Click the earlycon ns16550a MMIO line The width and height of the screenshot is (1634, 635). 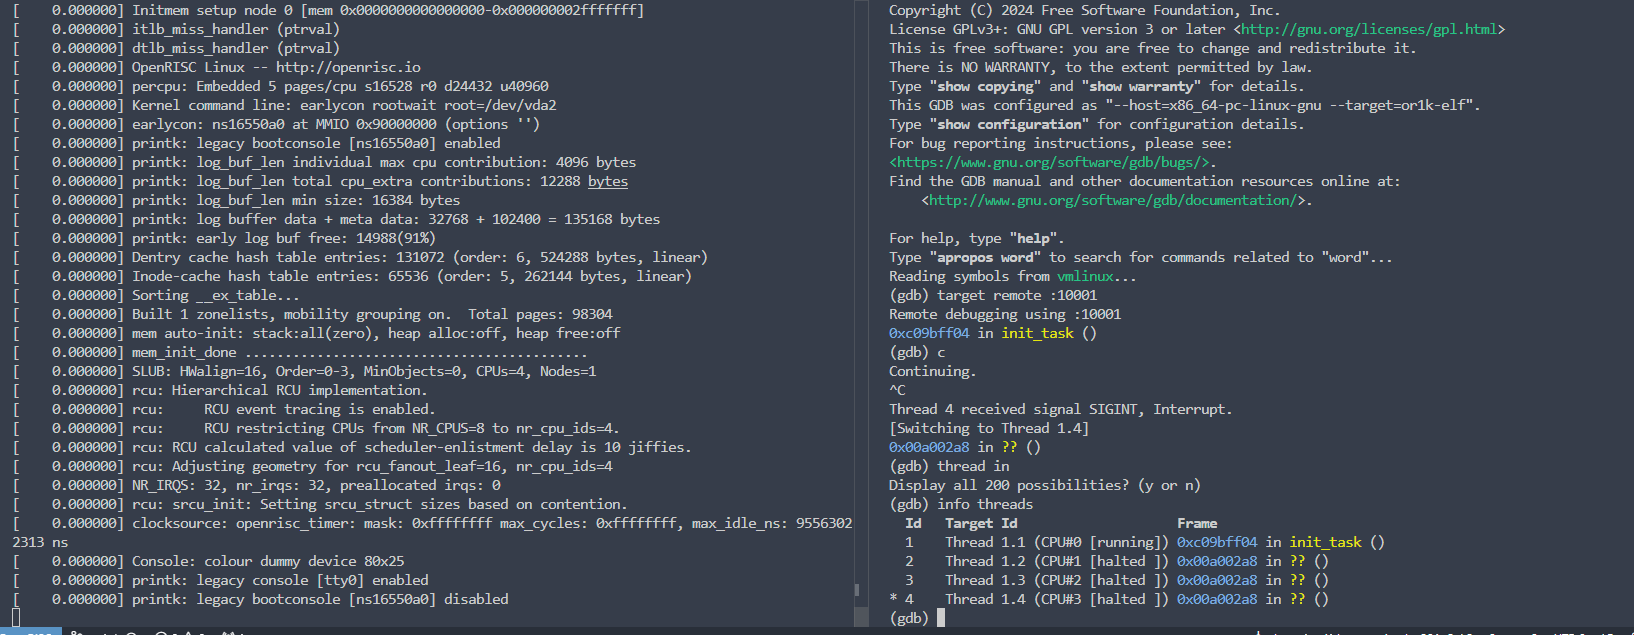(276, 124)
